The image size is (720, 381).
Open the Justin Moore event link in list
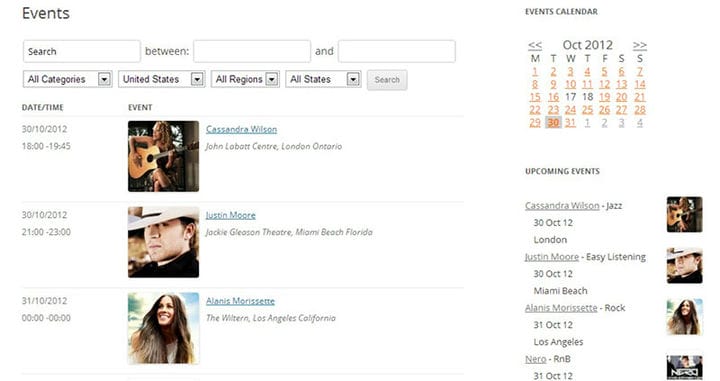231,215
